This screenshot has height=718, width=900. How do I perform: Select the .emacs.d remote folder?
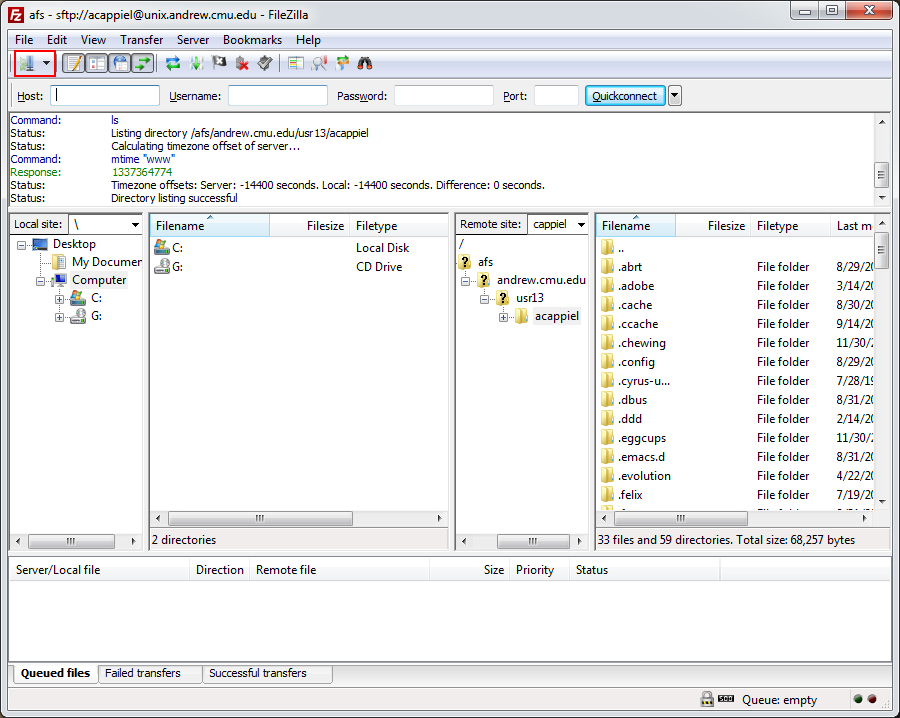(x=735, y=457)
